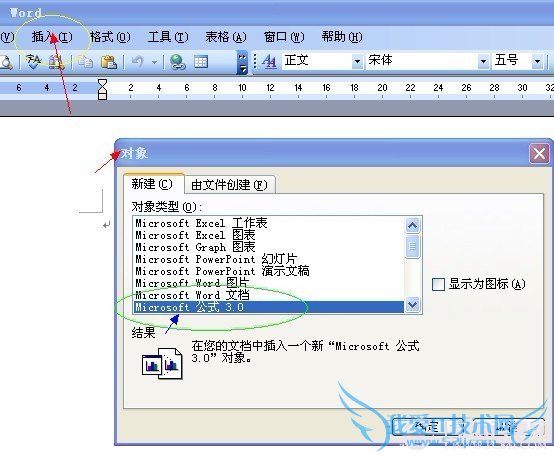This screenshot has height=457, width=554.
Task: Open the 插入(I) menu
Action: click(x=52, y=37)
